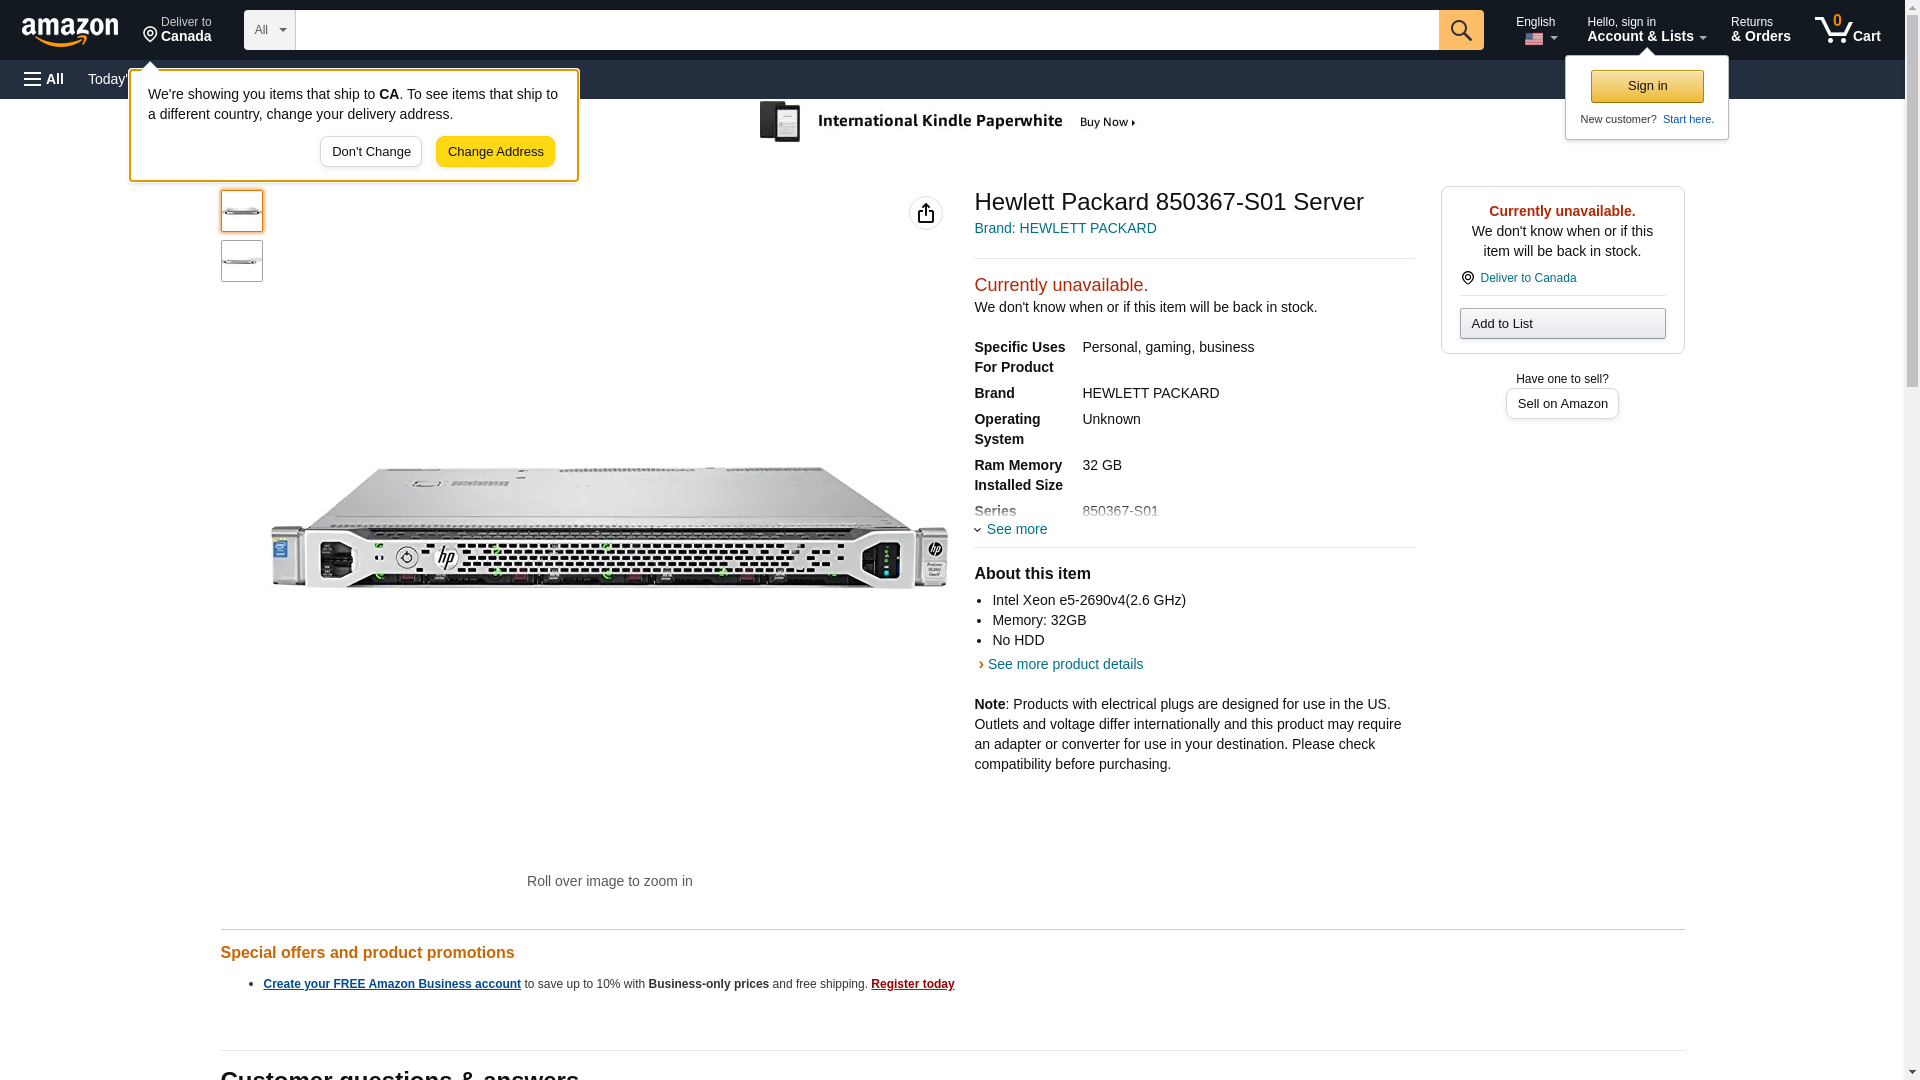
Task: Click the International Kindle Paperwhite banner
Action: coord(948,122)
